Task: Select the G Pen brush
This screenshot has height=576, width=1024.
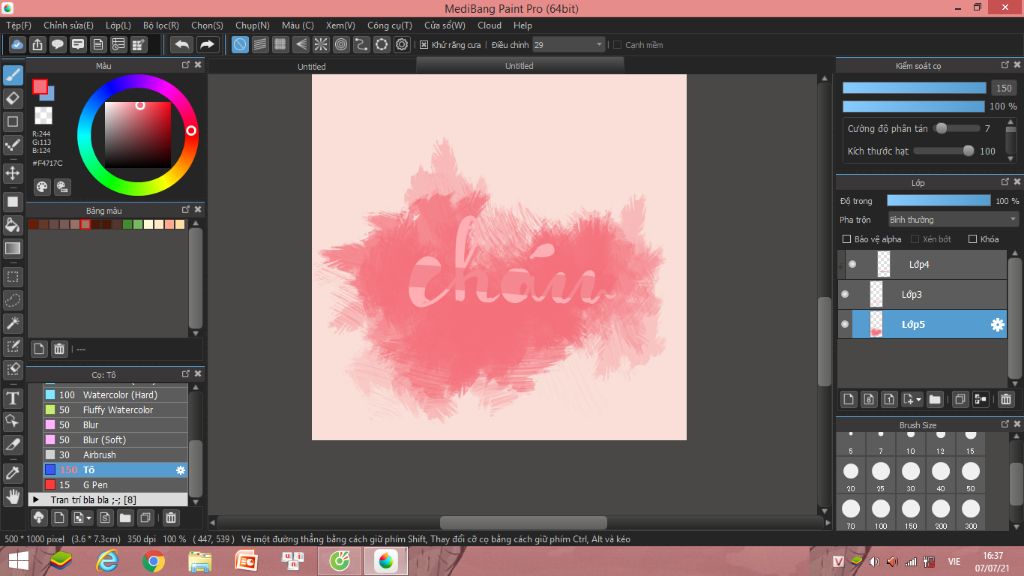Action: (116, 485)
